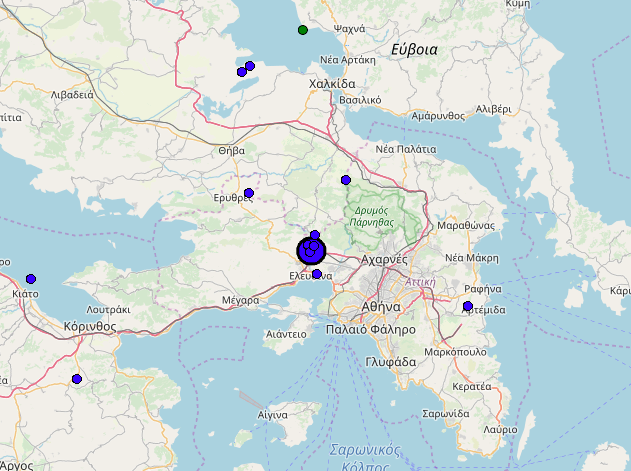Click the blue marker near Αρτέμιδα

[x=468, y=306]
